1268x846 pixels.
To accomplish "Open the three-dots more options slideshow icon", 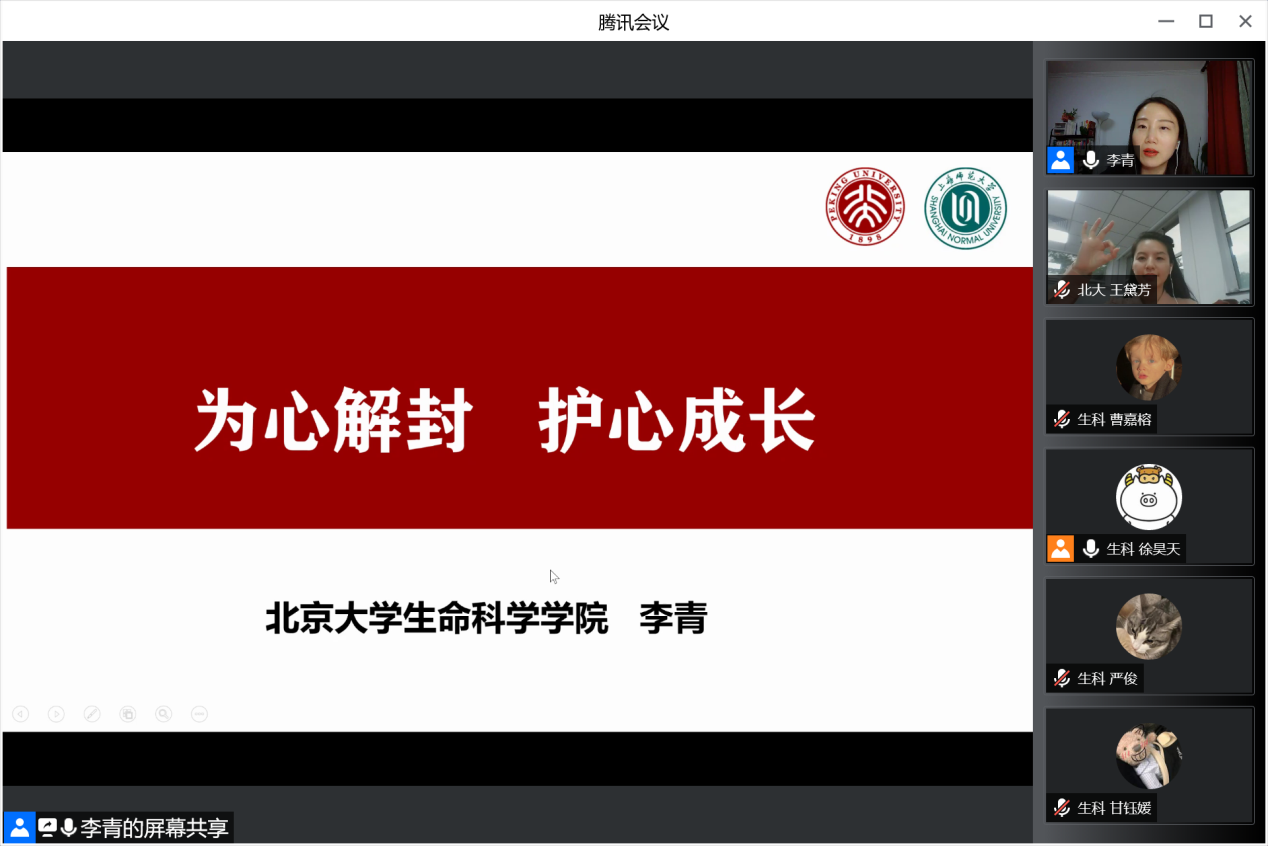I will tap(199, 714).
